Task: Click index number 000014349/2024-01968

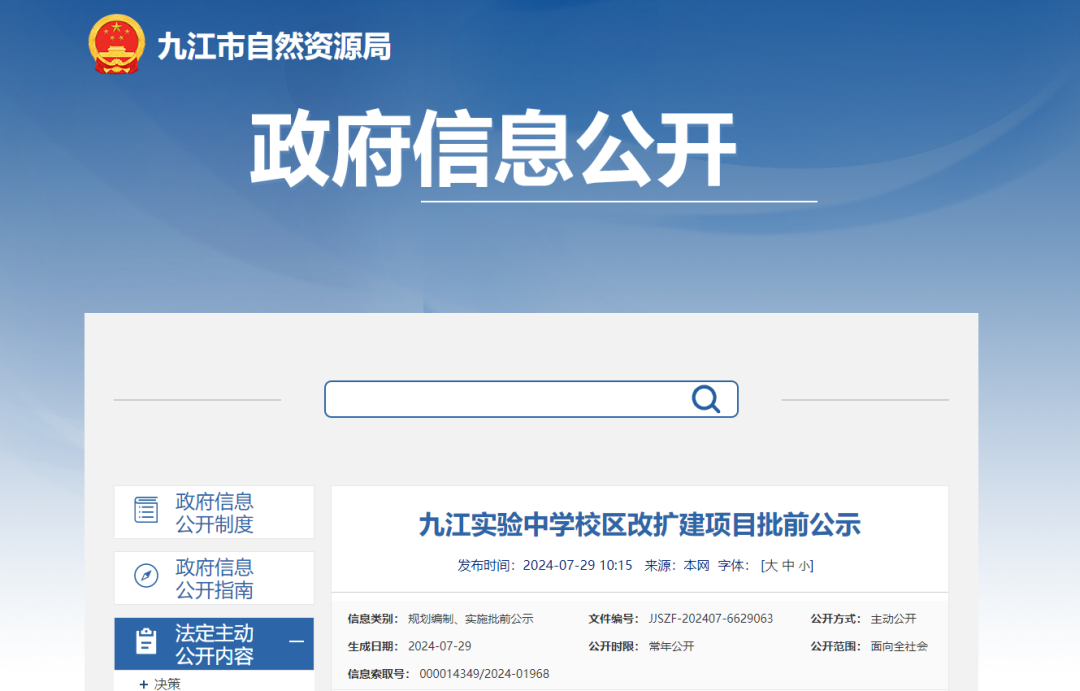Action: coord(484,674)
